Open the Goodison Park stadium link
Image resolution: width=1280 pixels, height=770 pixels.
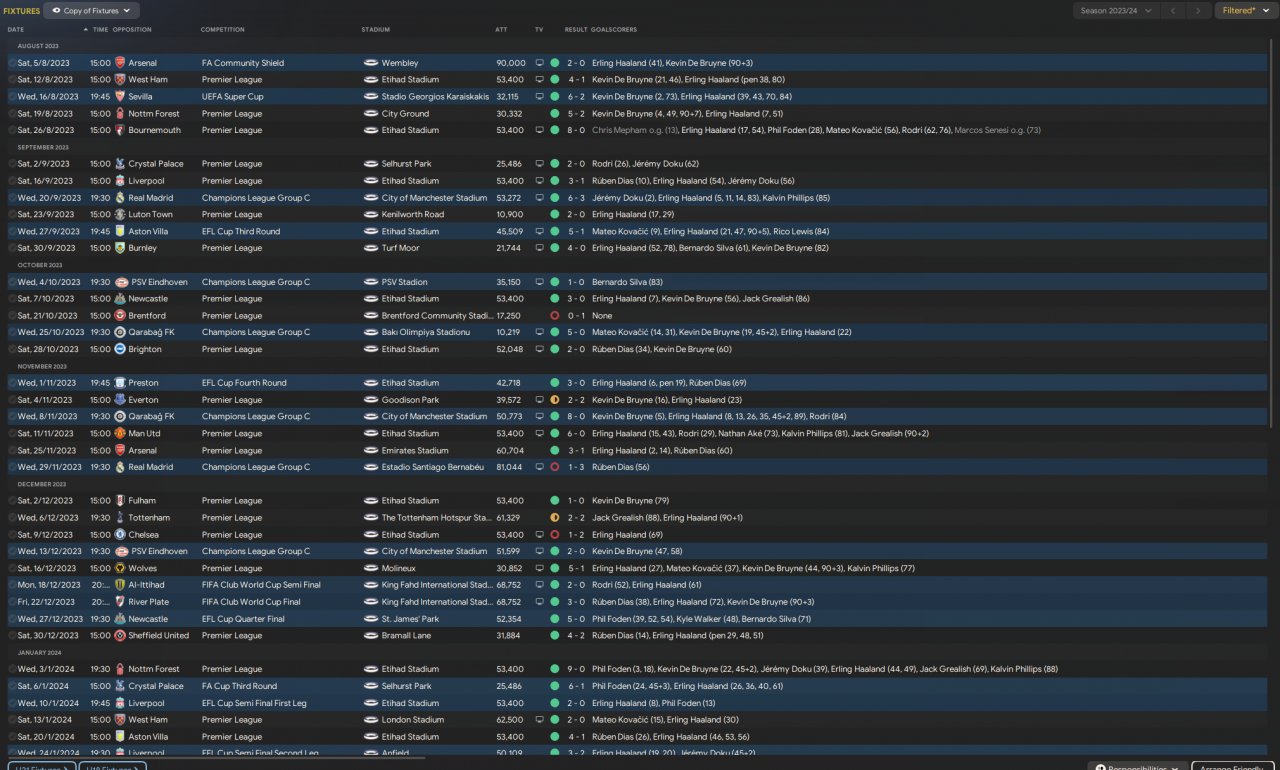coord(410,400)
